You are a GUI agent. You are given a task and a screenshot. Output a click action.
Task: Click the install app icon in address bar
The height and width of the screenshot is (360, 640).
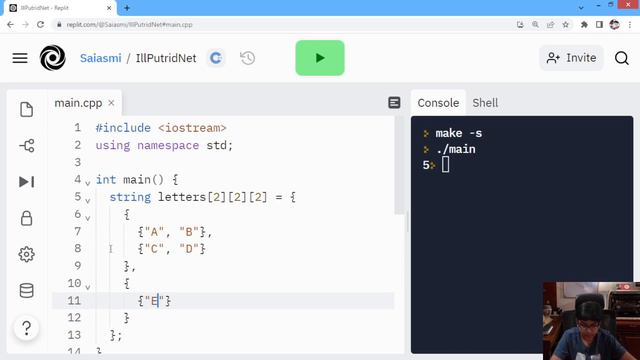tap(520, 24)
